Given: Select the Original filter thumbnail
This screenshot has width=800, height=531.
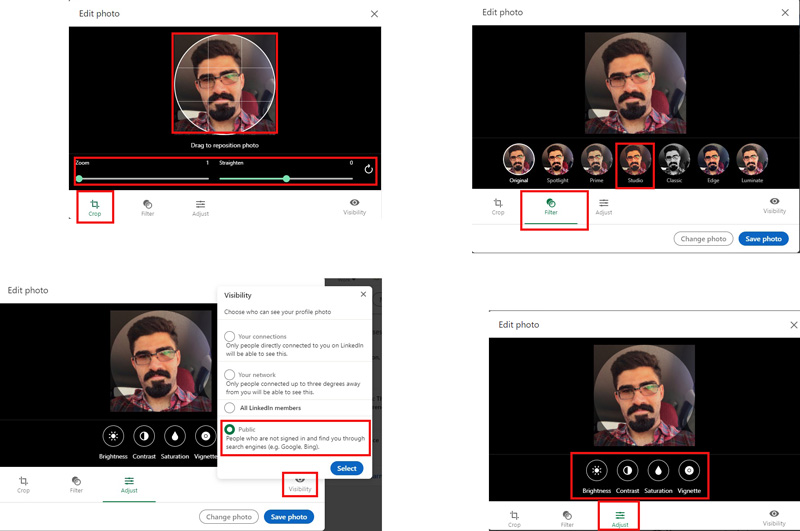Looking at the screenshot, I should 518,160.
